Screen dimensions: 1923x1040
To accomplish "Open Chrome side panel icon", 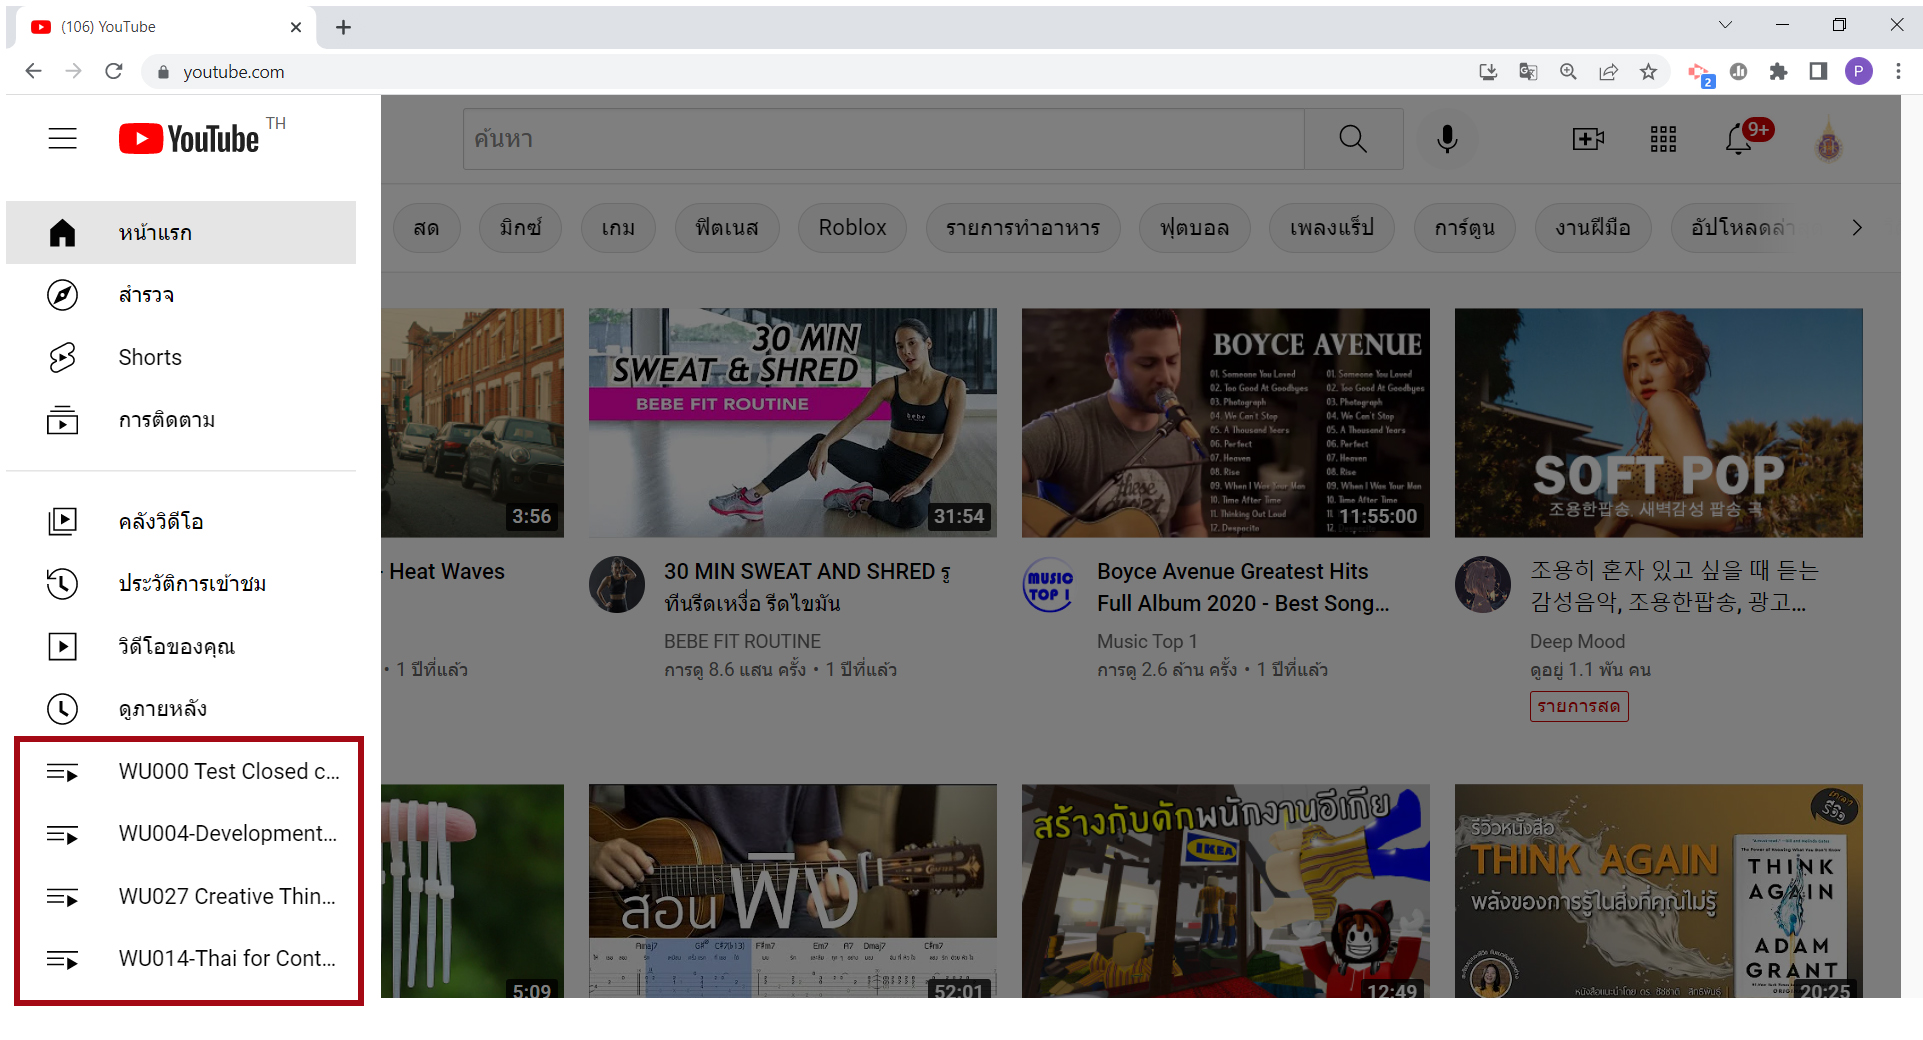I will [x=1818, y=71].
